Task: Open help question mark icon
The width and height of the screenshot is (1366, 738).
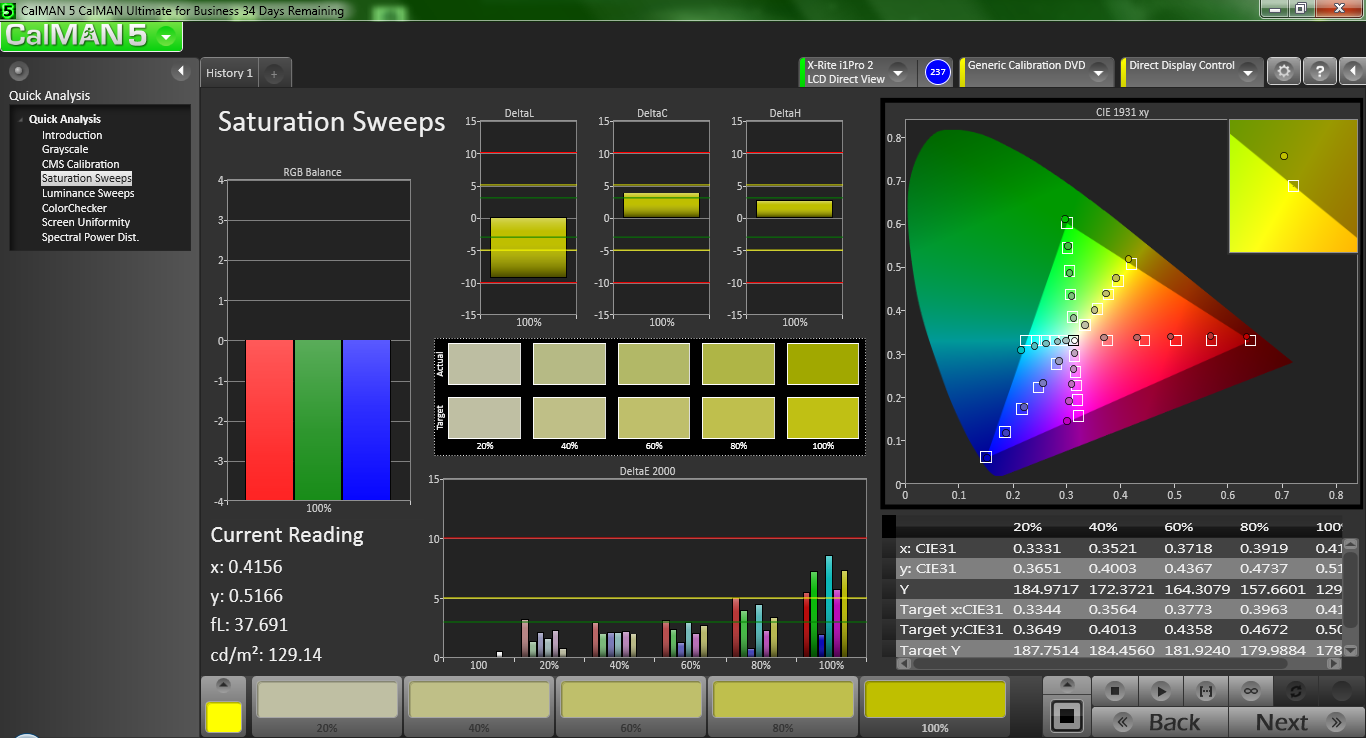Action: (x=1319, y=72)
